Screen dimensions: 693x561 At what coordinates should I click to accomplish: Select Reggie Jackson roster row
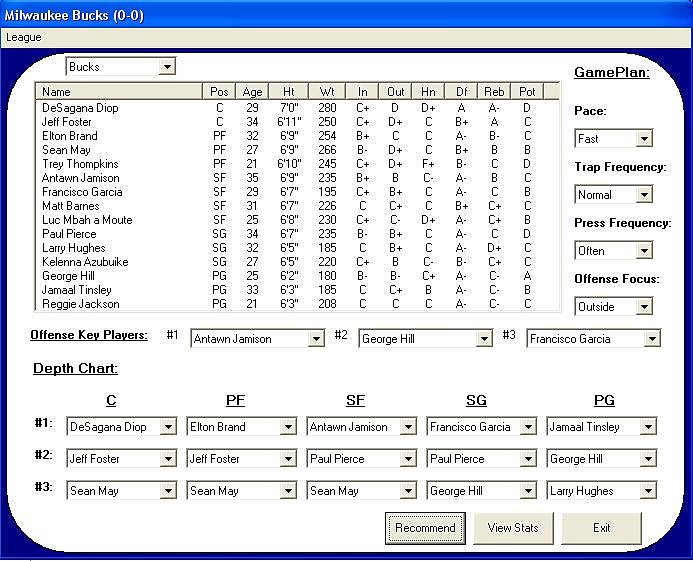297,304
